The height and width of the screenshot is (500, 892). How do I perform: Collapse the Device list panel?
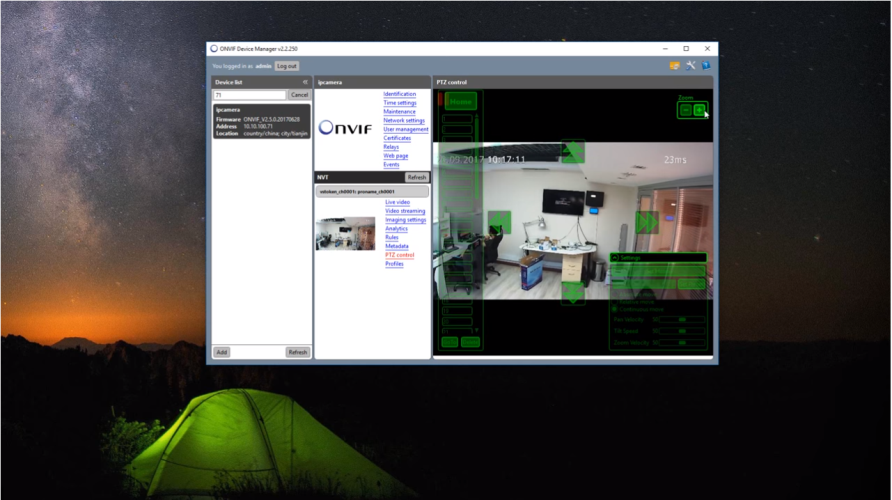[305, 82]
